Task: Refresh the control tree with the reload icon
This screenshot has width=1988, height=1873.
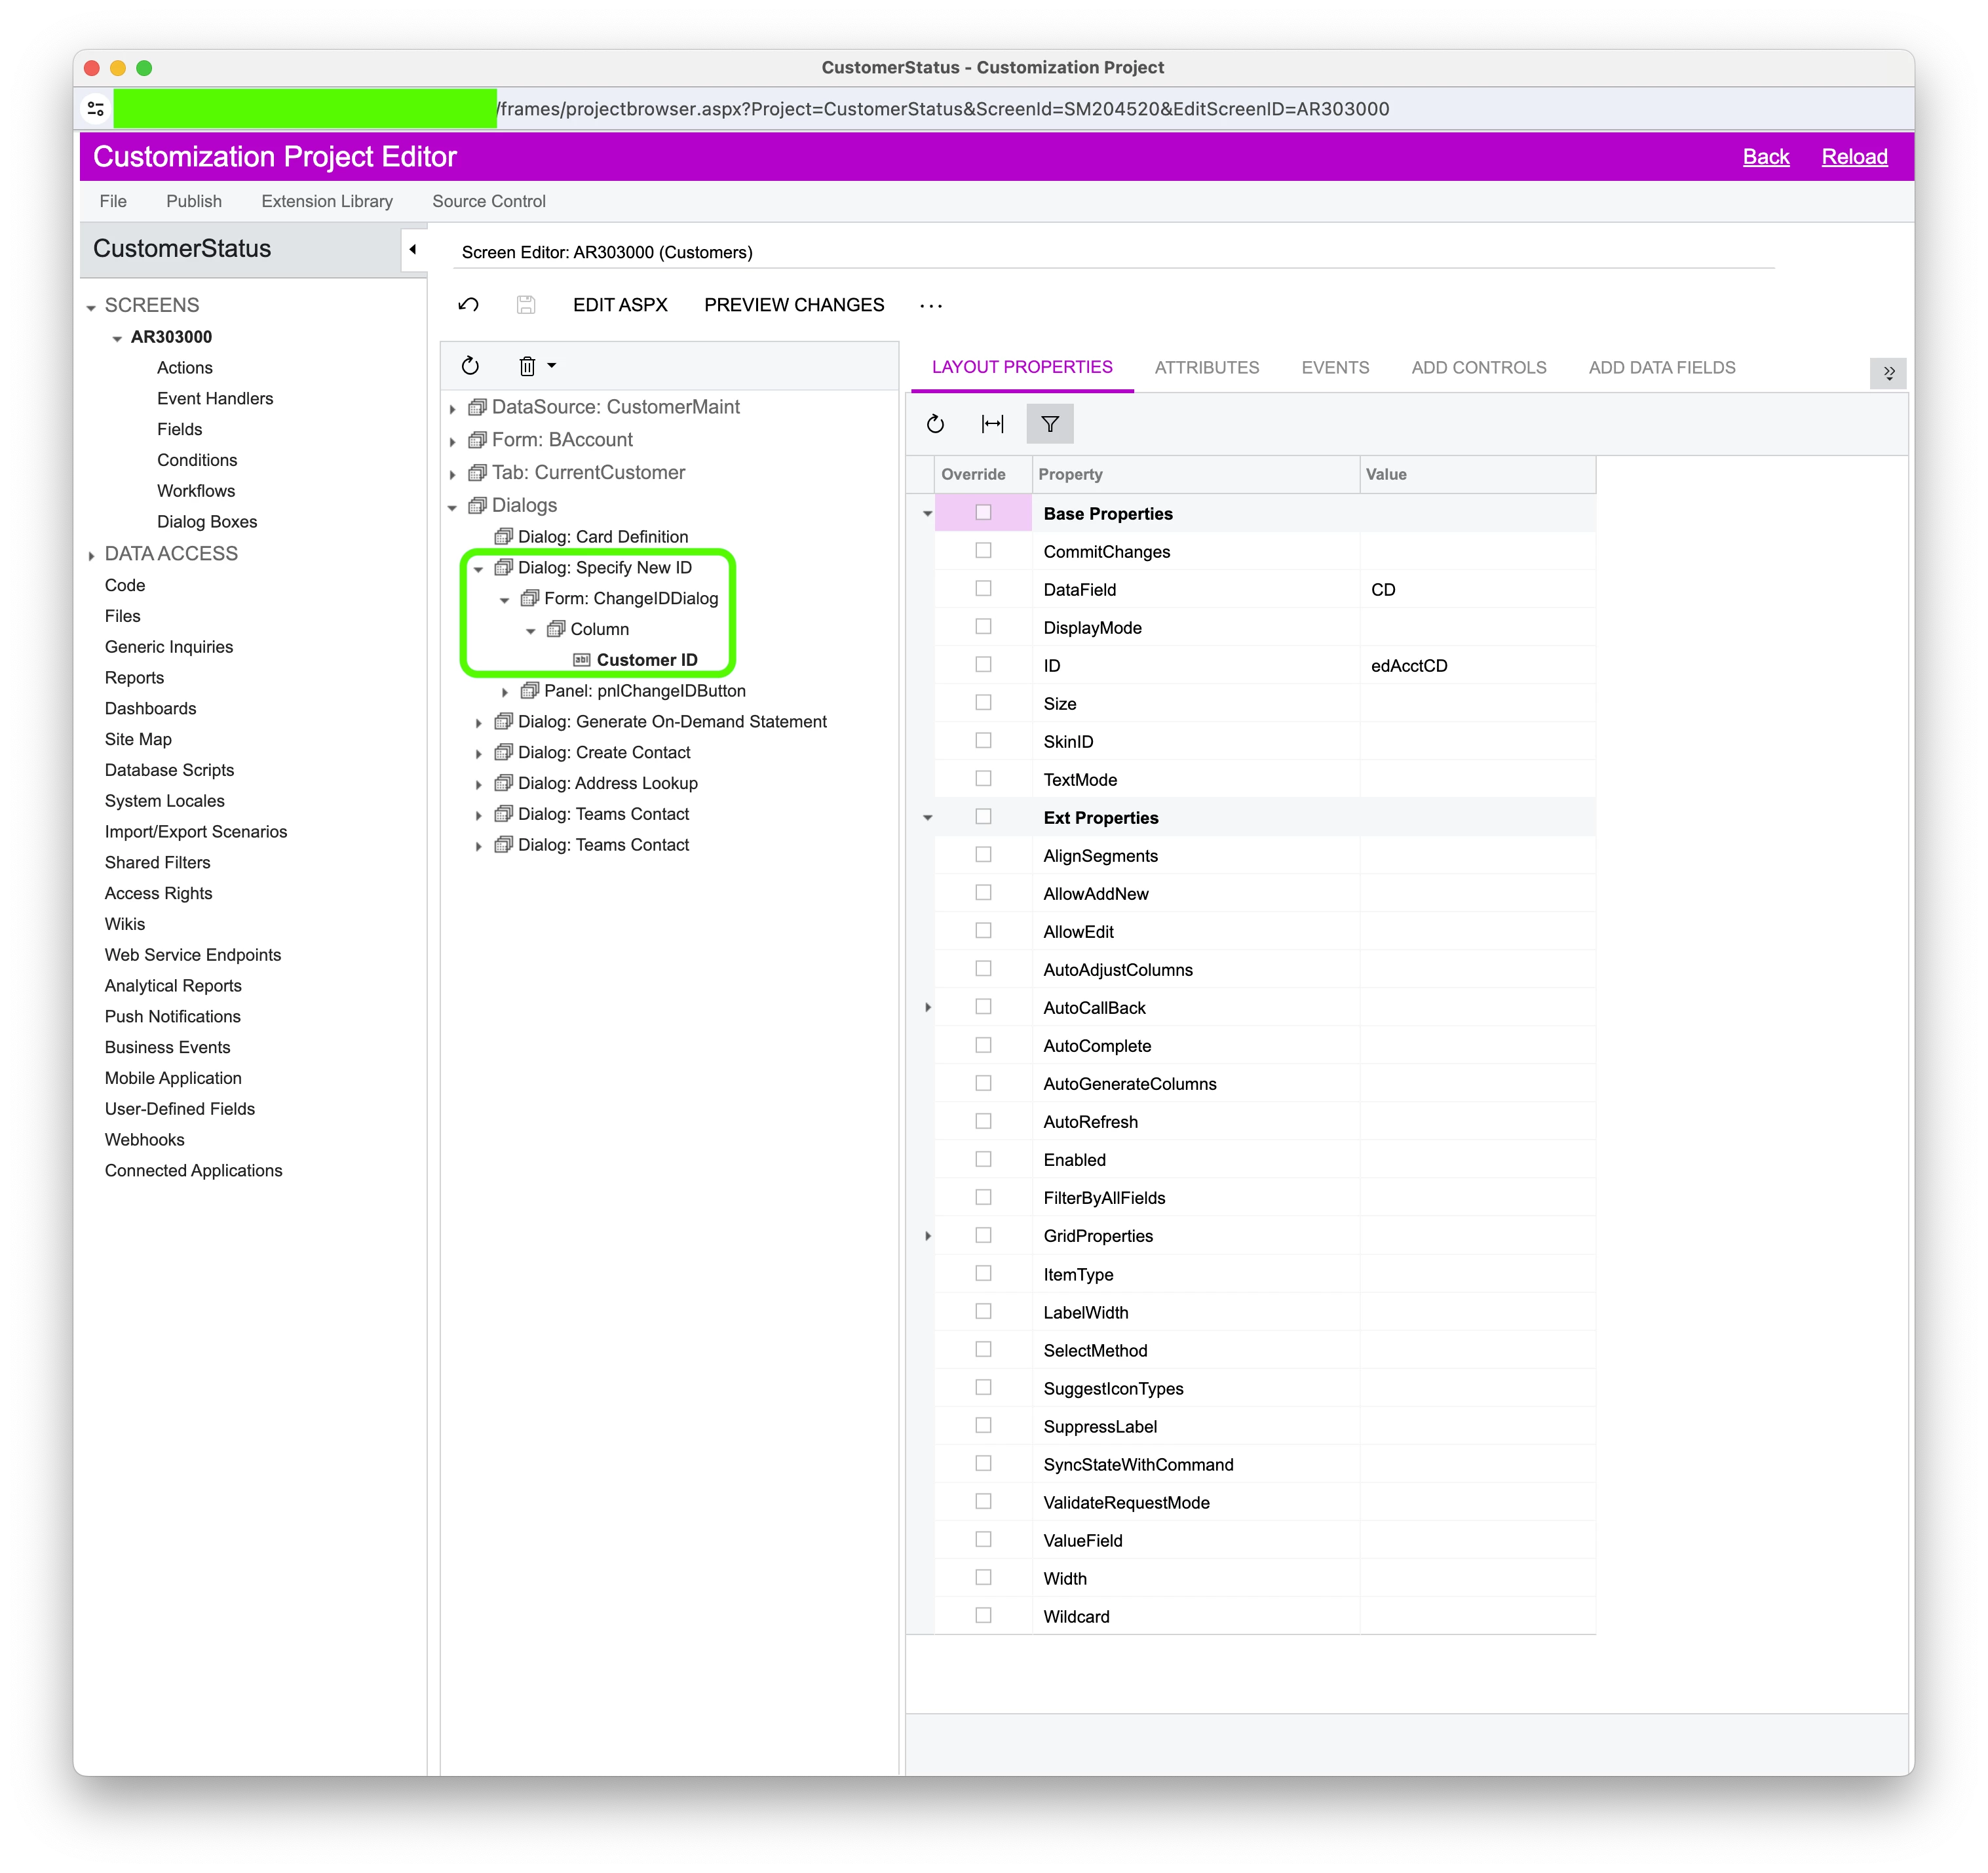Action: point(470,366)
